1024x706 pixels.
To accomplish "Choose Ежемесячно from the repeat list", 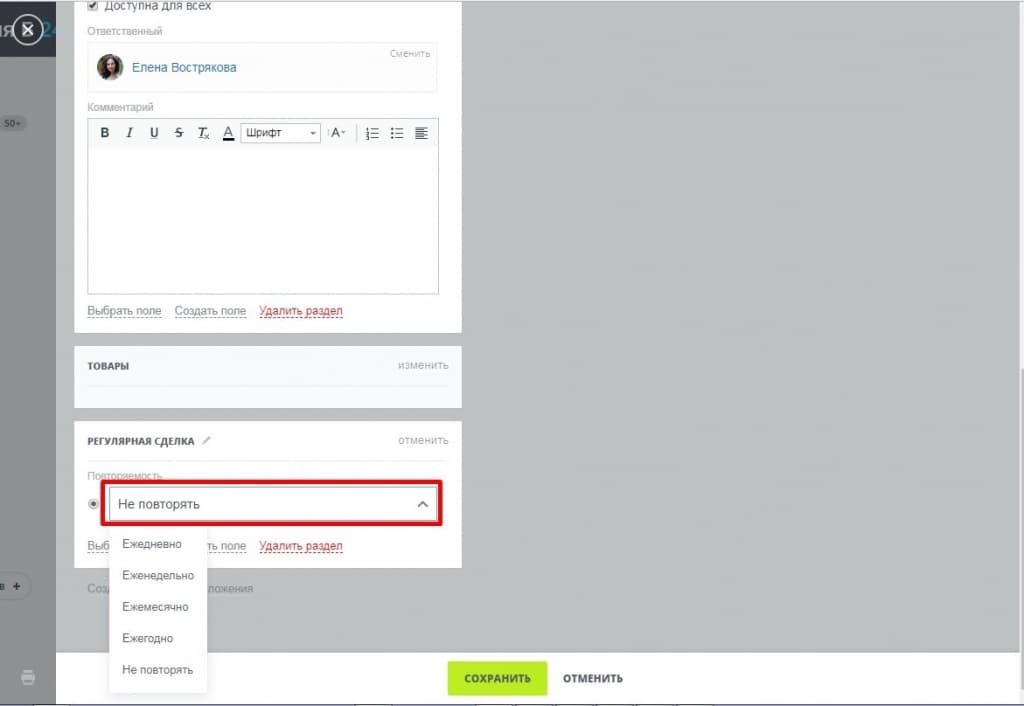I will [155, 607].
